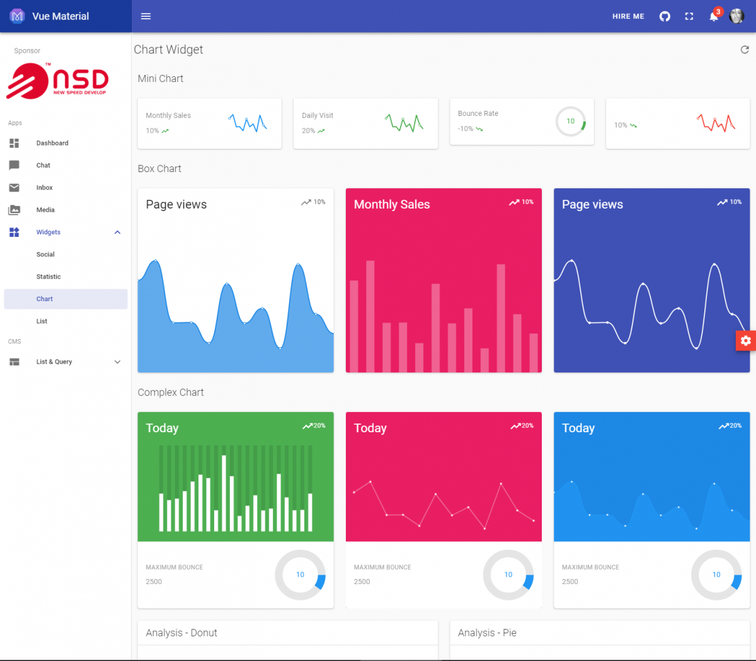Click the Vue Material logo icon
This screenshot has width=756, height=661.
click(17, 16)
